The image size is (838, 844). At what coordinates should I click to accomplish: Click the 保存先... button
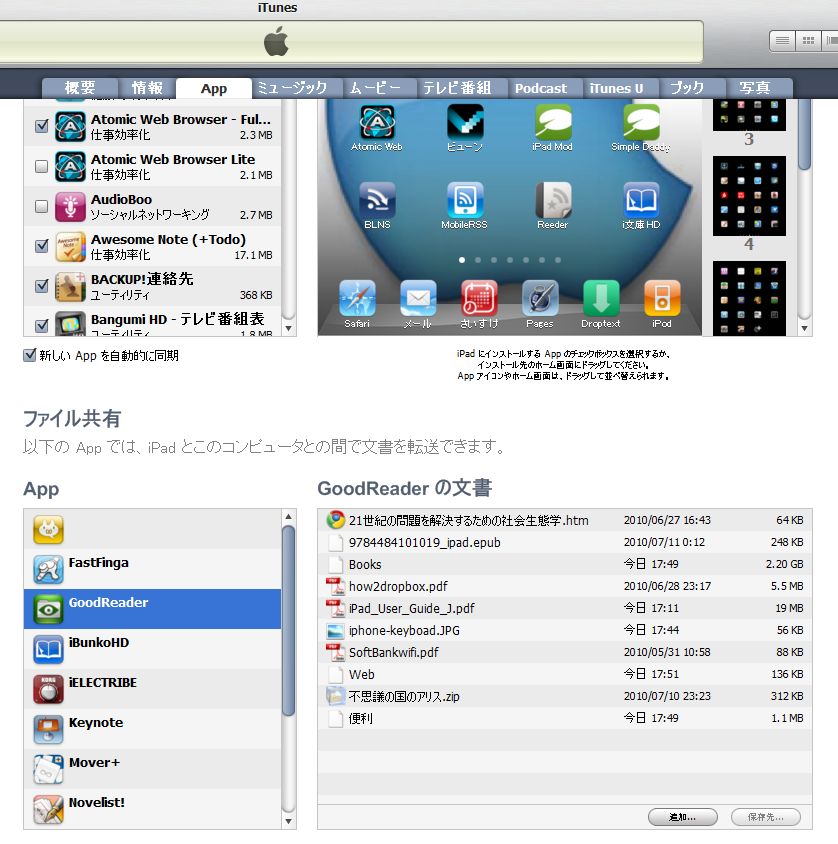coord(765,817)
